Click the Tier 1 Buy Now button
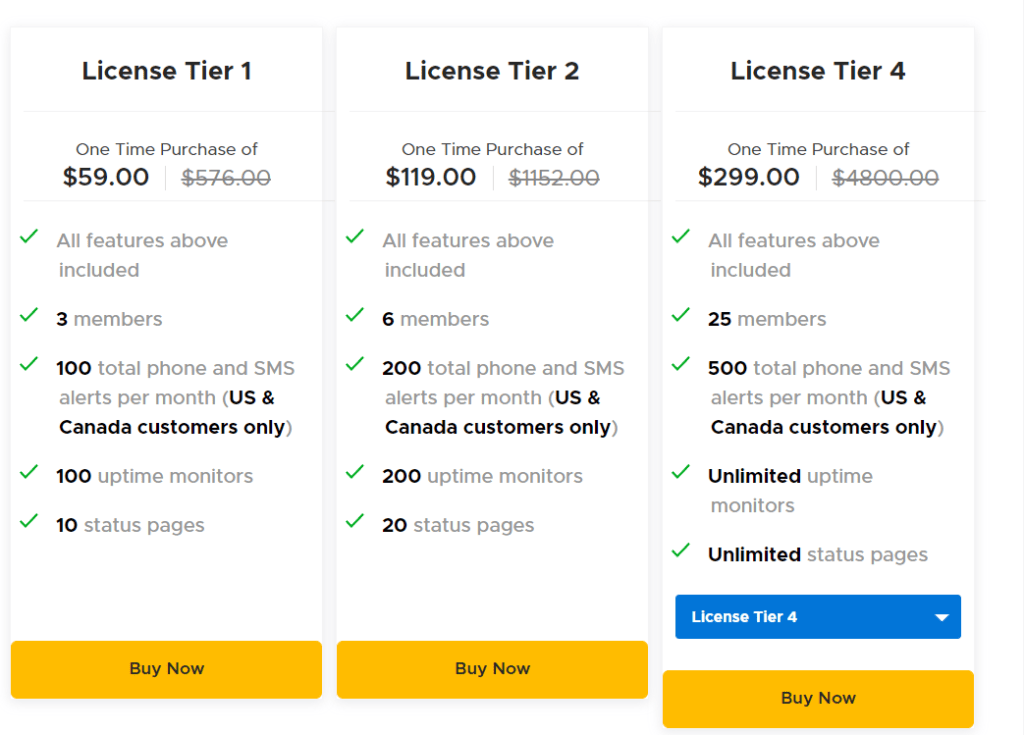1024x735 pixels. (166, 669)
